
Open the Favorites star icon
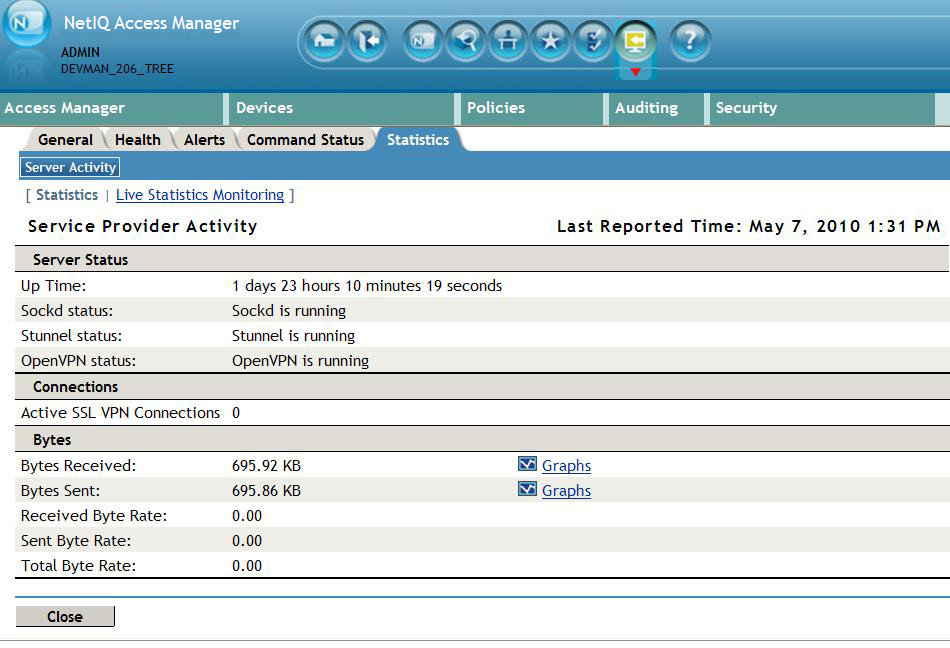[x=550, y=41]
